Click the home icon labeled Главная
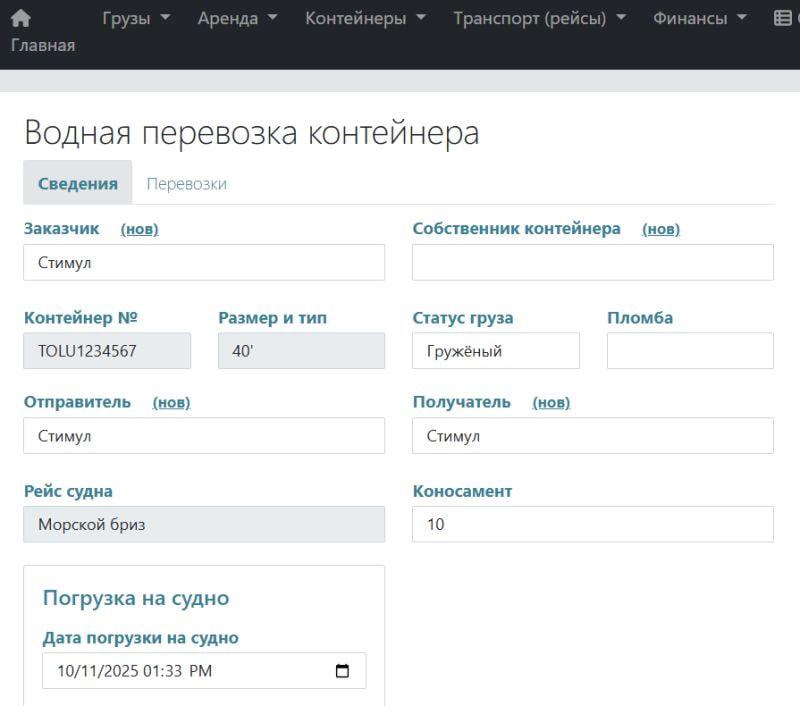Image resolution: width=800 pixels, height=706 pixels. [21, 19]
